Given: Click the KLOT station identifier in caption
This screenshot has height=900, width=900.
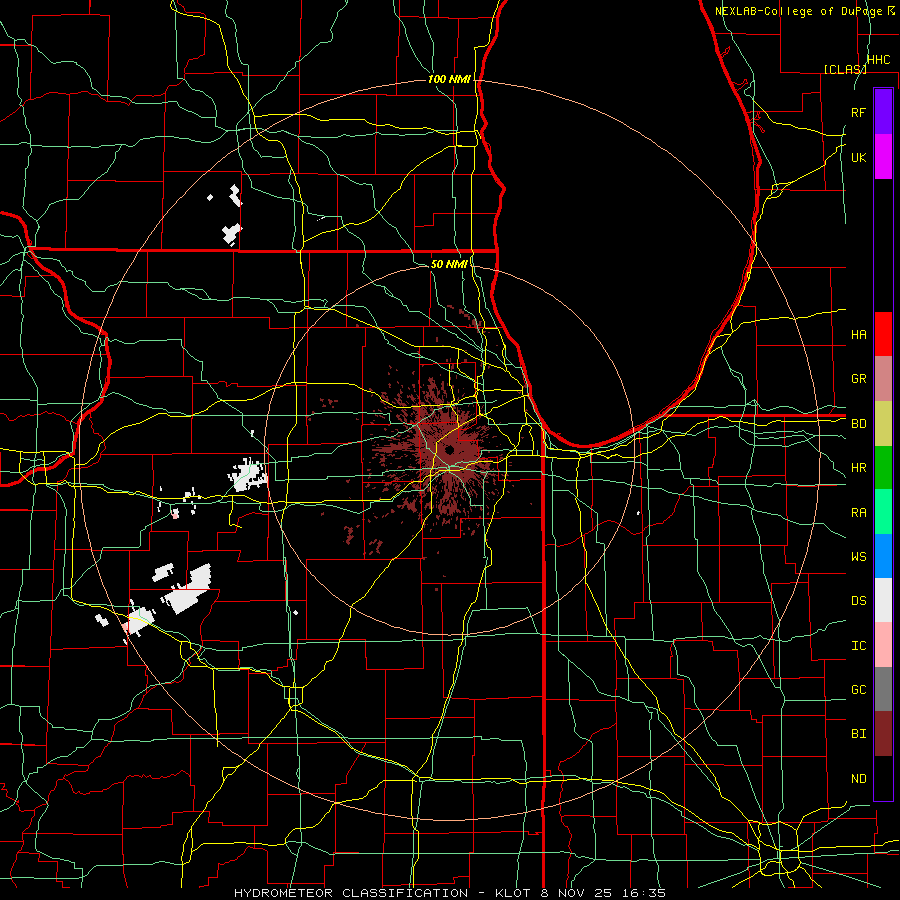Looking at the screenshot, I should (x=513, y=893).
